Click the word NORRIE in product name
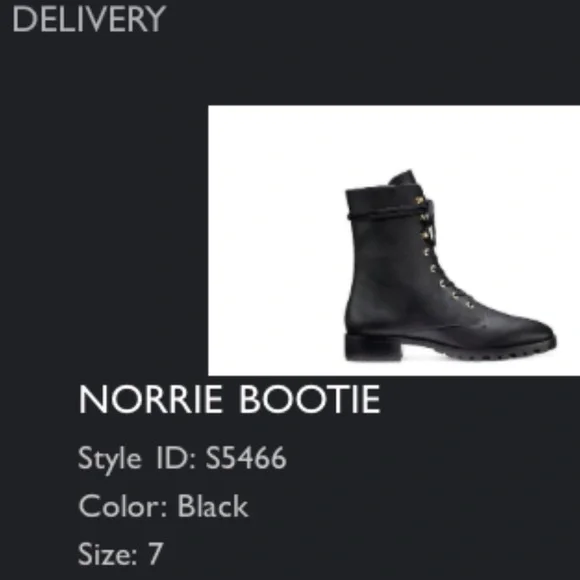 pos(151,399)
